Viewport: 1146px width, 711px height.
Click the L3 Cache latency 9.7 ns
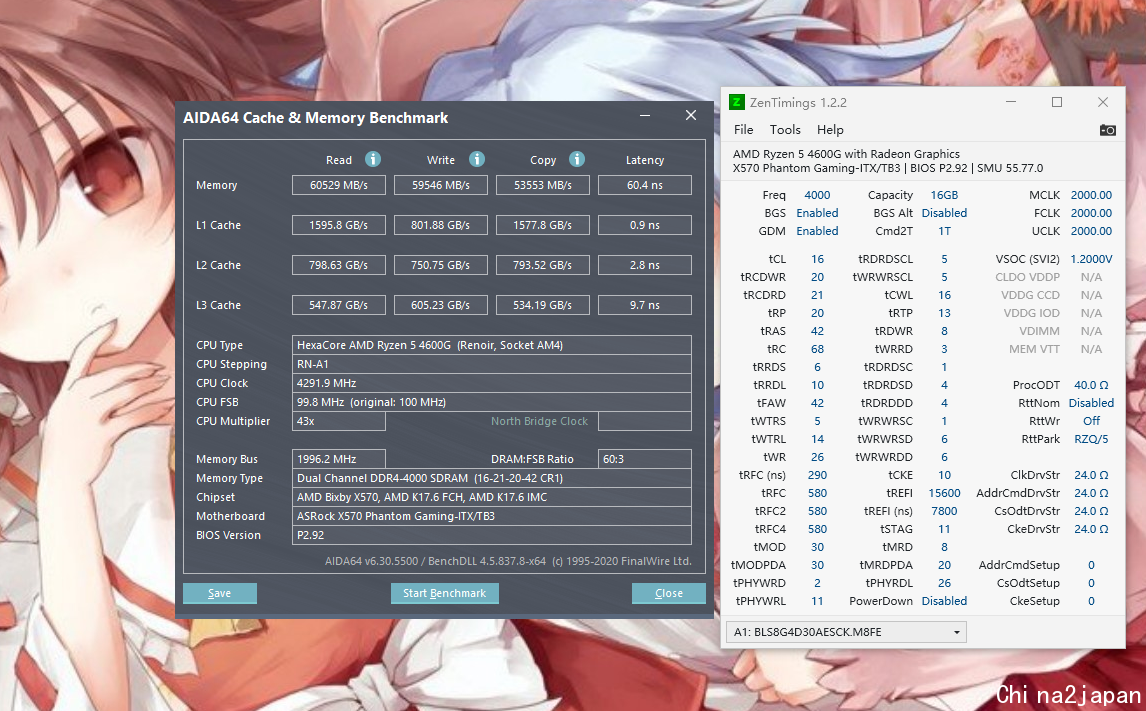click(645, 305)
